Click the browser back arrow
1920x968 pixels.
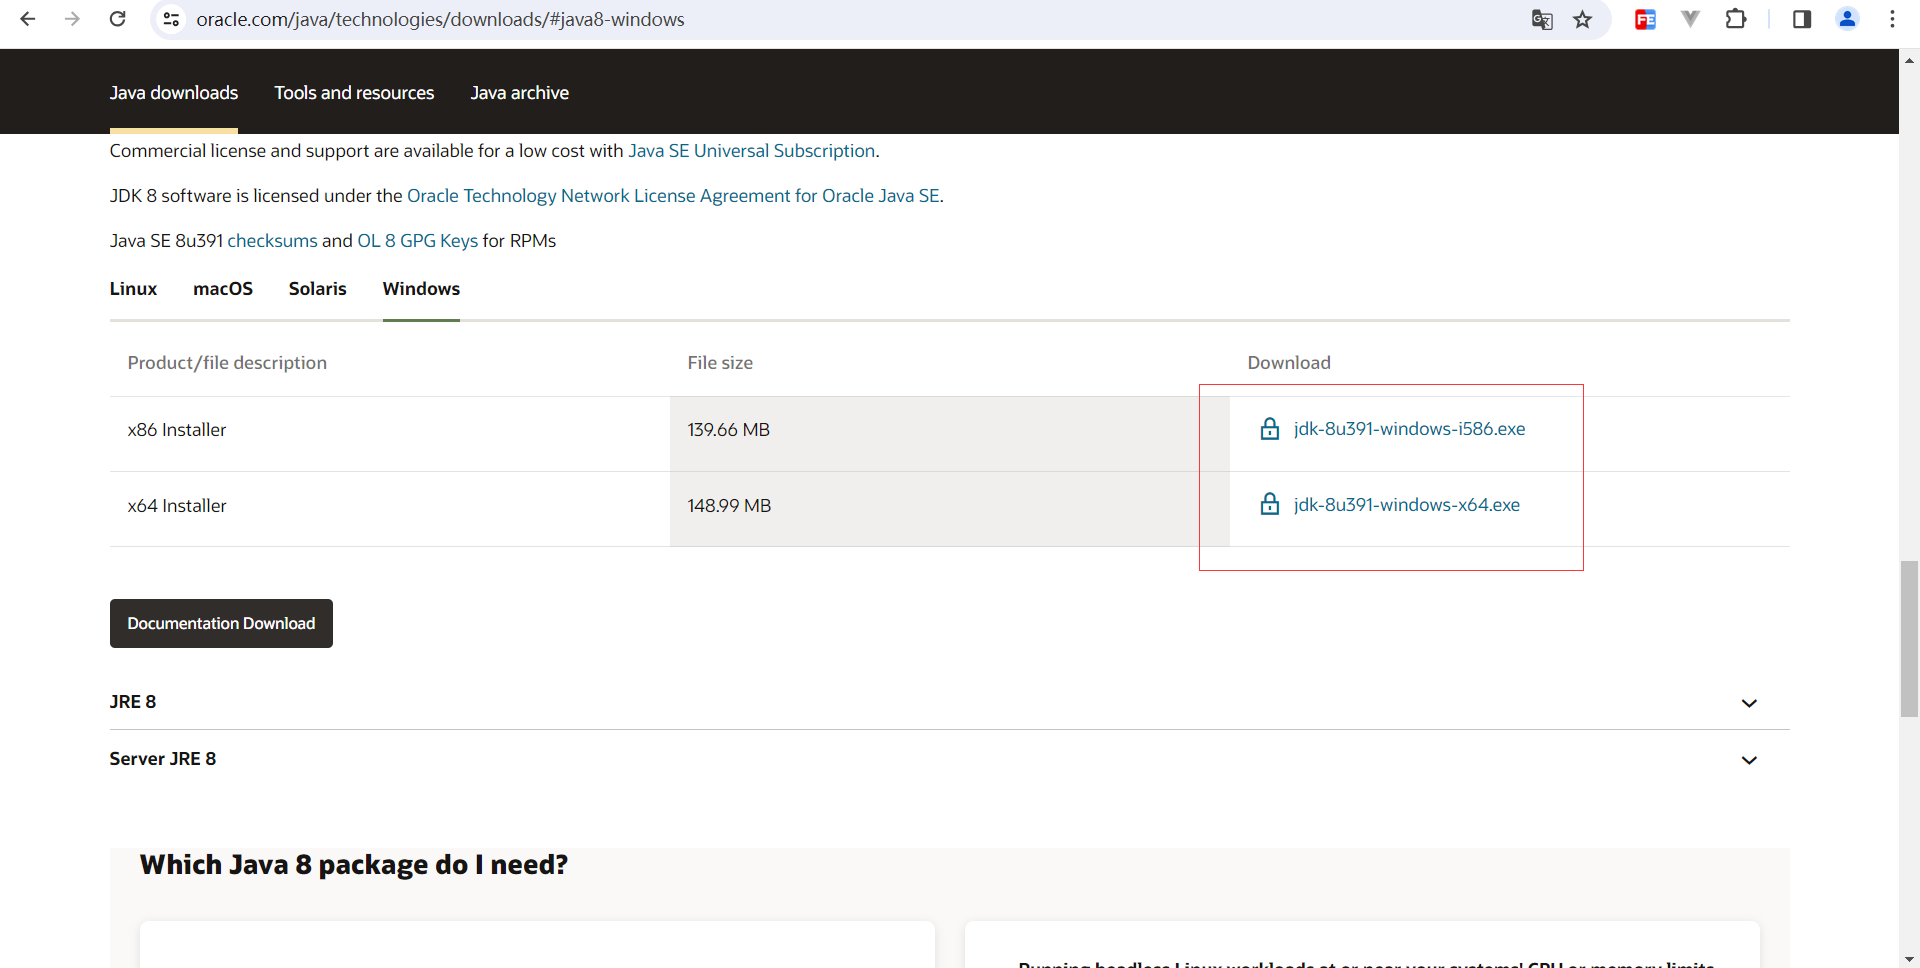[x=28, y=19]
